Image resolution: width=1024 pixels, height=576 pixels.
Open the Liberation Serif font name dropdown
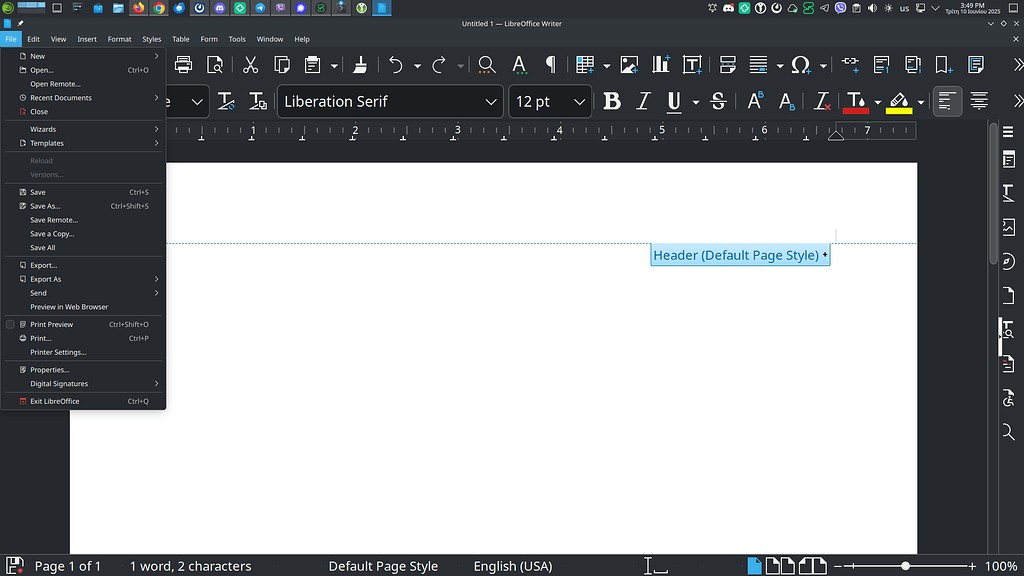[490, 101]
